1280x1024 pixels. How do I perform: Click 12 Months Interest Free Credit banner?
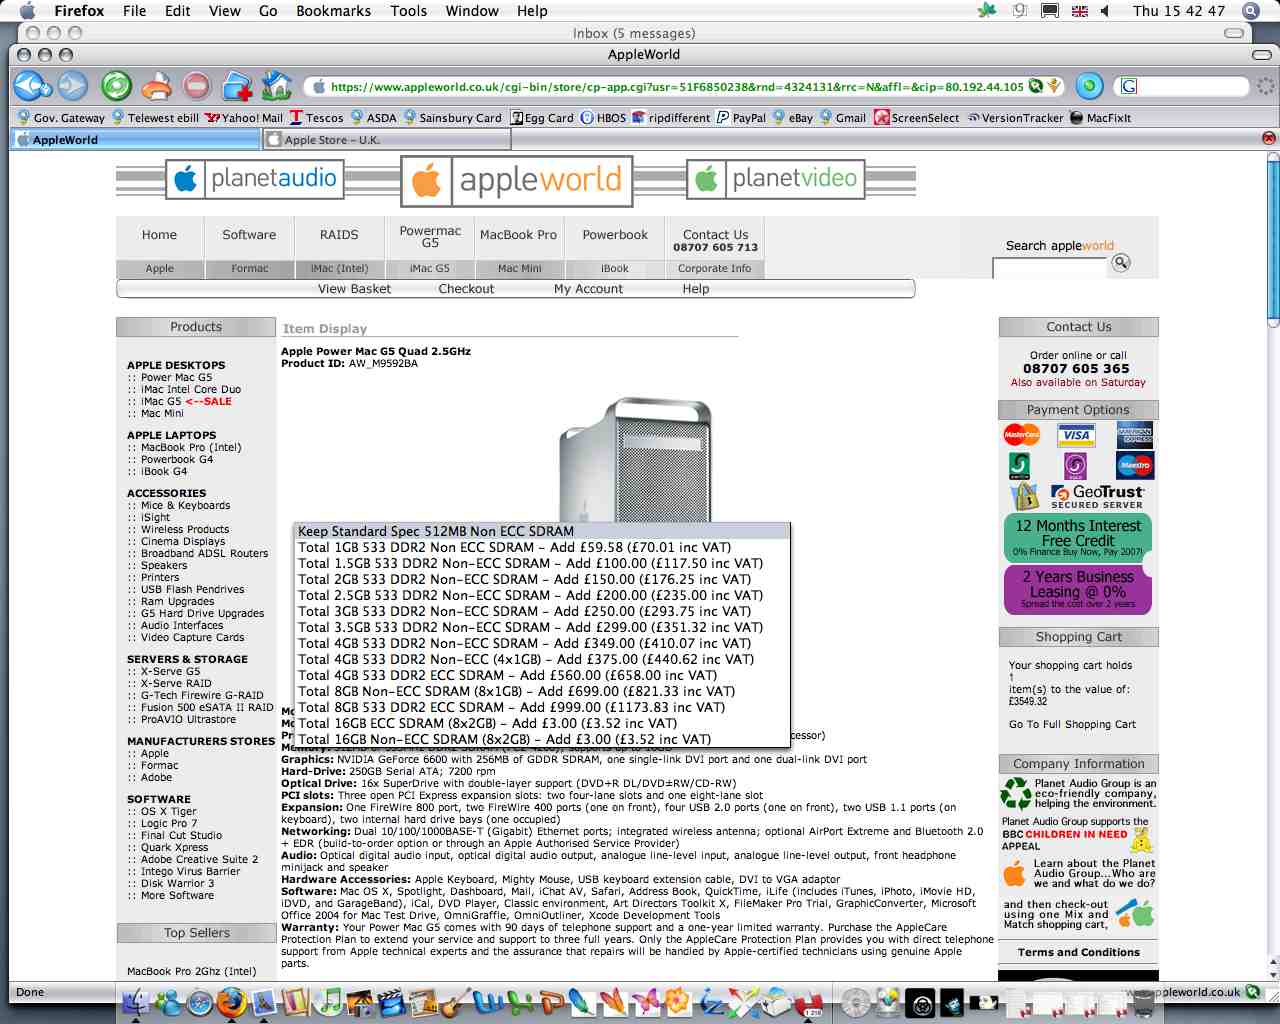(x=1078, y=538)
